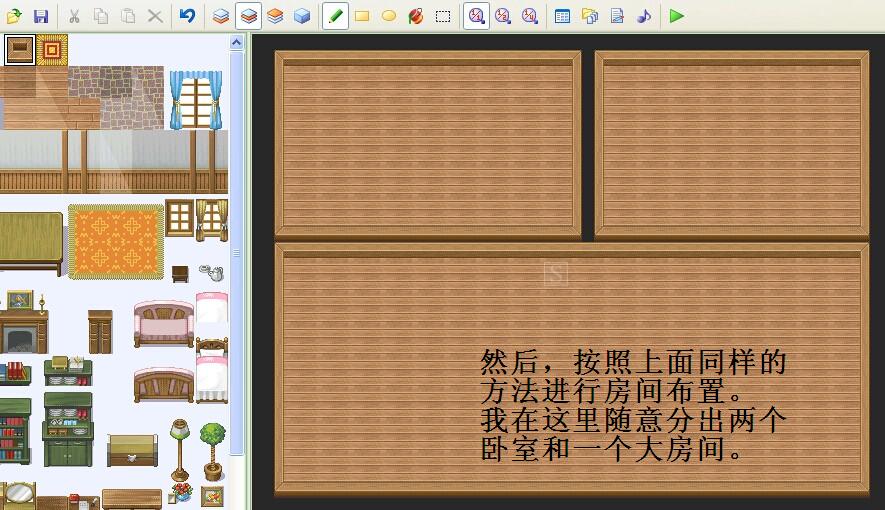Pick the stone brick wall tile
Screen dimensions: 885x510
tap(116, 98)
